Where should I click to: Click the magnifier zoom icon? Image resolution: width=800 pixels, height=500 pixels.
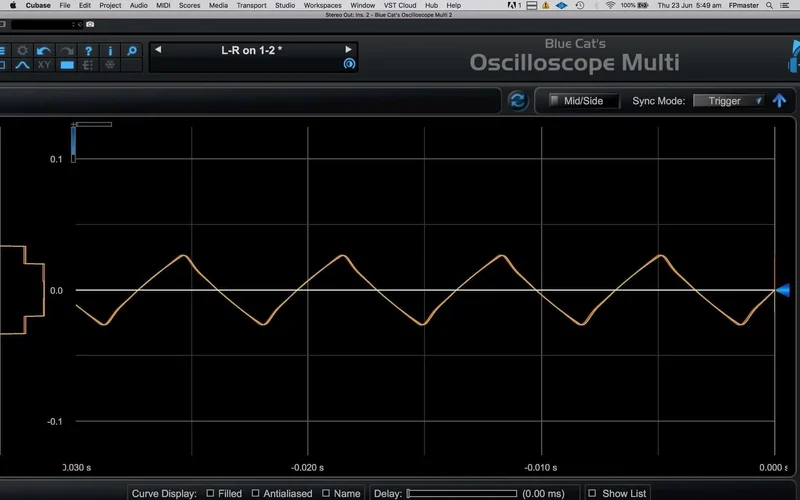(x=131, y=50)
